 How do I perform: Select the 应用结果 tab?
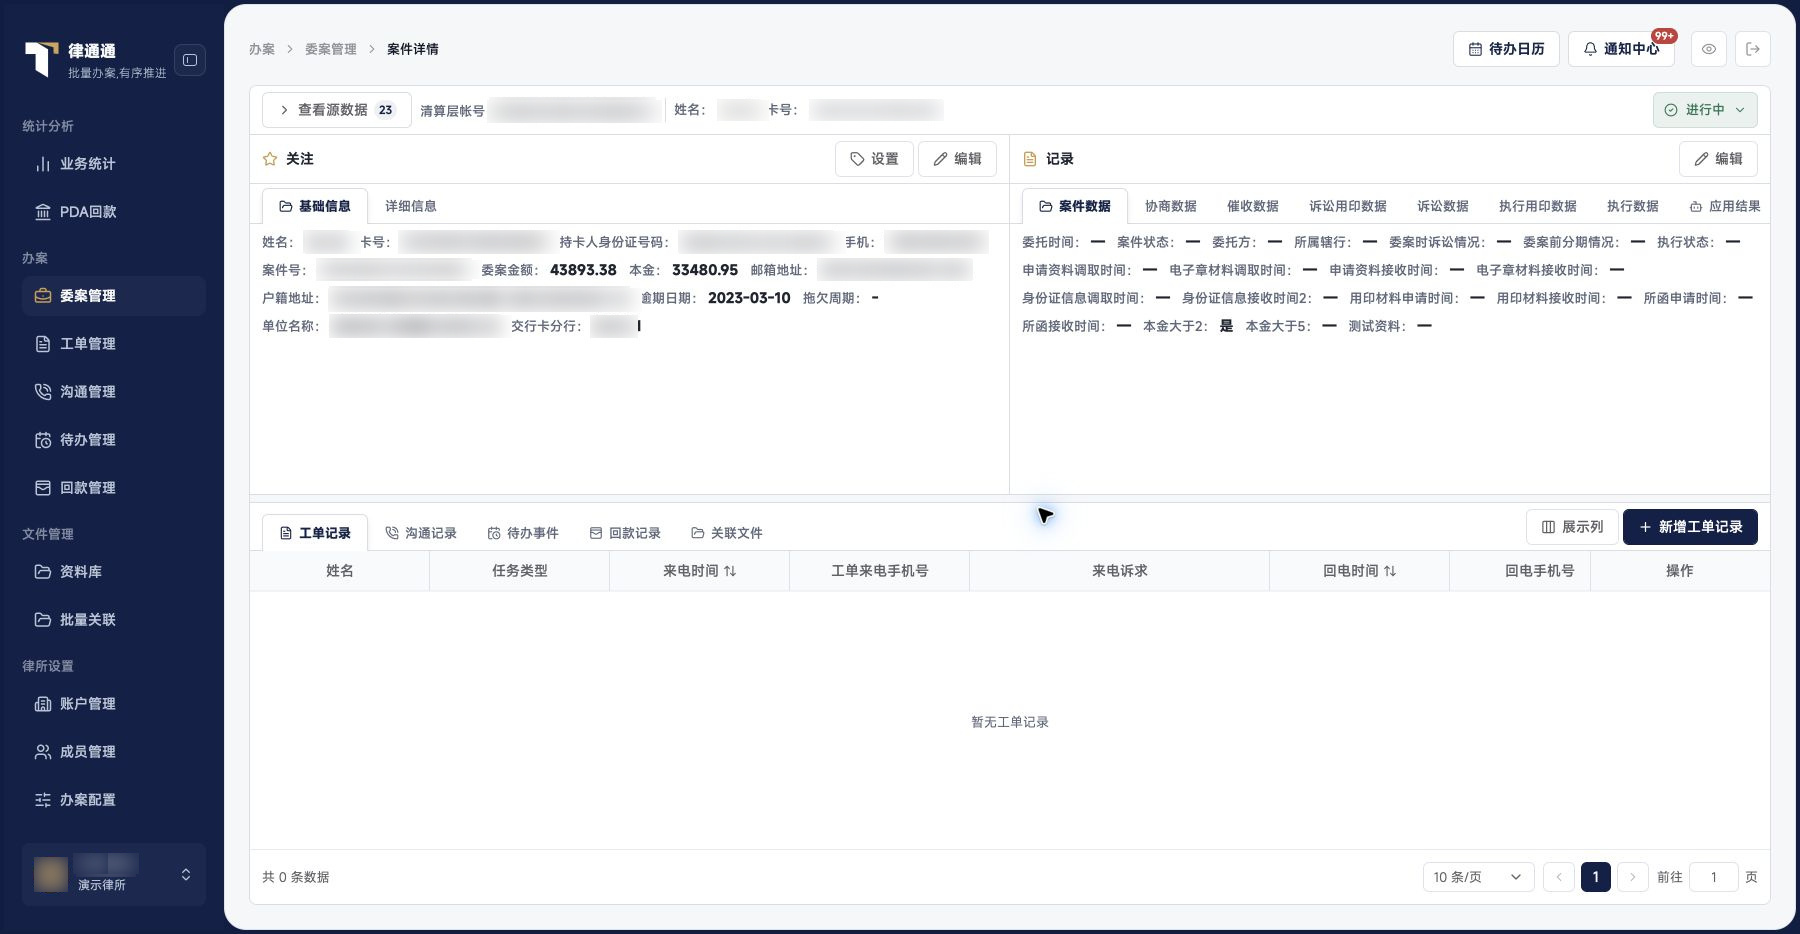pyautogui.click(x=1725, y=206)
